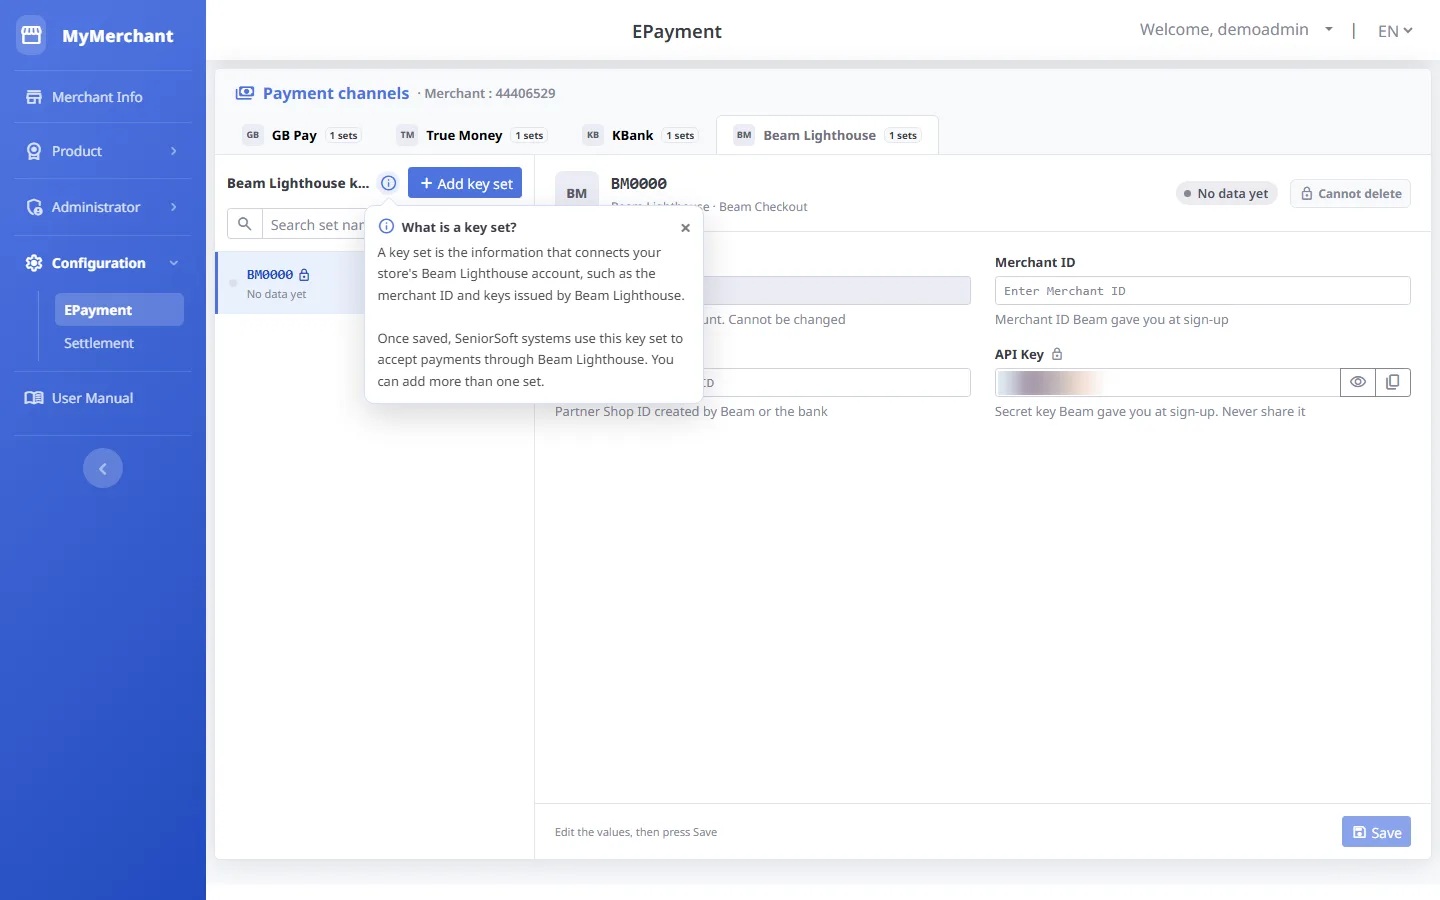Collapse sidebar with round arrow button
Image resolution: width=1440 pixels, height=900 pixels.
coord(103,468)
